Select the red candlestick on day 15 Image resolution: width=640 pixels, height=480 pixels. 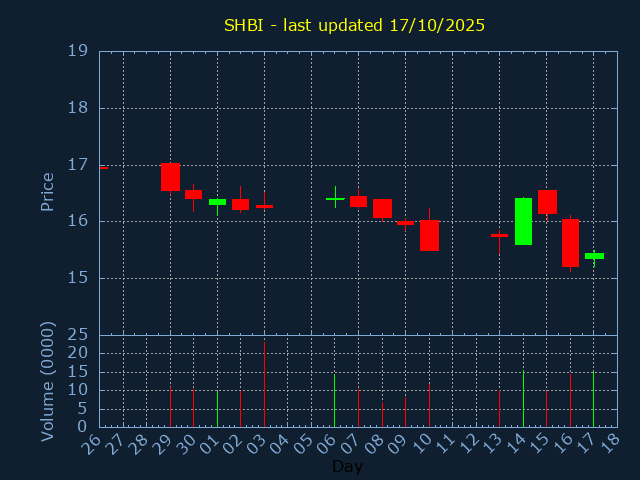point(547,201)
